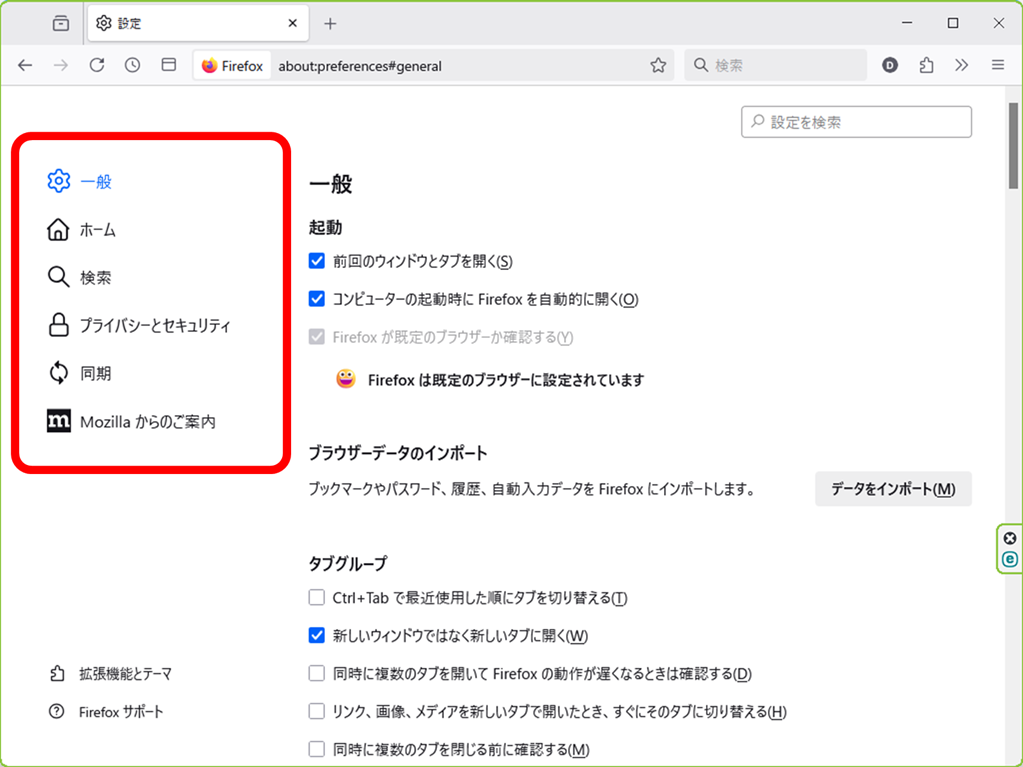Focus the 設定を検索 search field
Viewport: 1023px width, 767px height.
click(x=856, y=122)
